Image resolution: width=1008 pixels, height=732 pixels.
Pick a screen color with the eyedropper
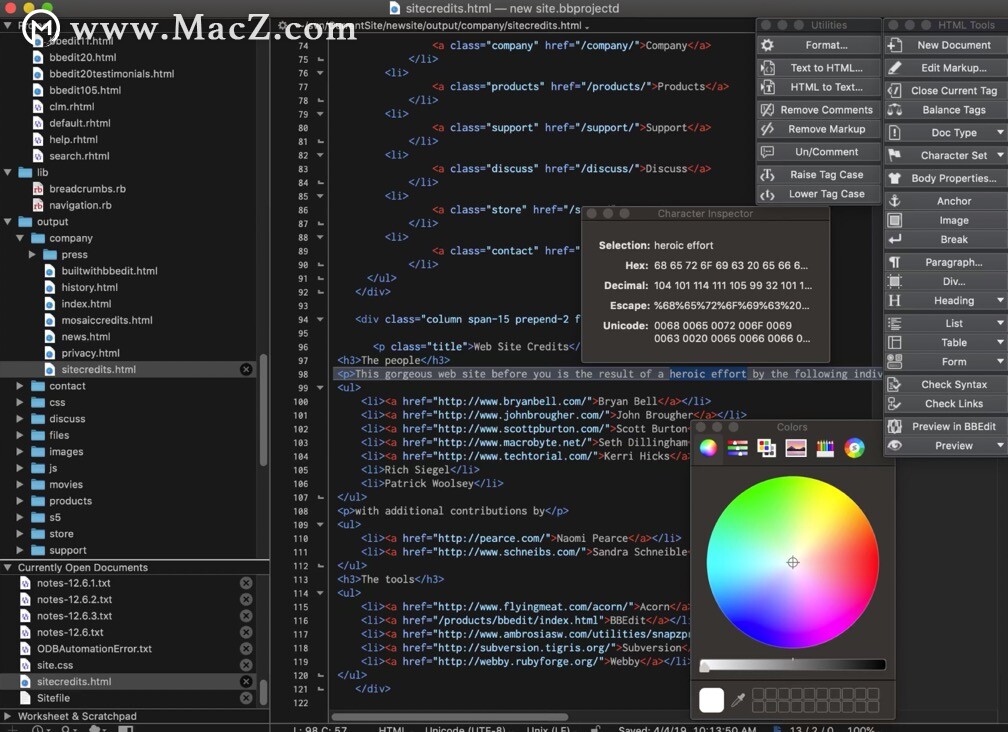738,699
